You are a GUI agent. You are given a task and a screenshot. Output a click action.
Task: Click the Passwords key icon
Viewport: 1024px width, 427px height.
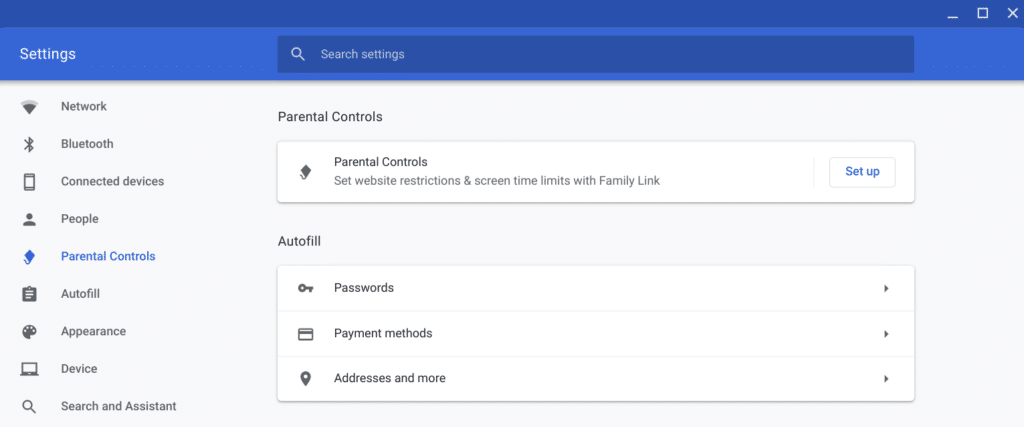click(306, 288)
